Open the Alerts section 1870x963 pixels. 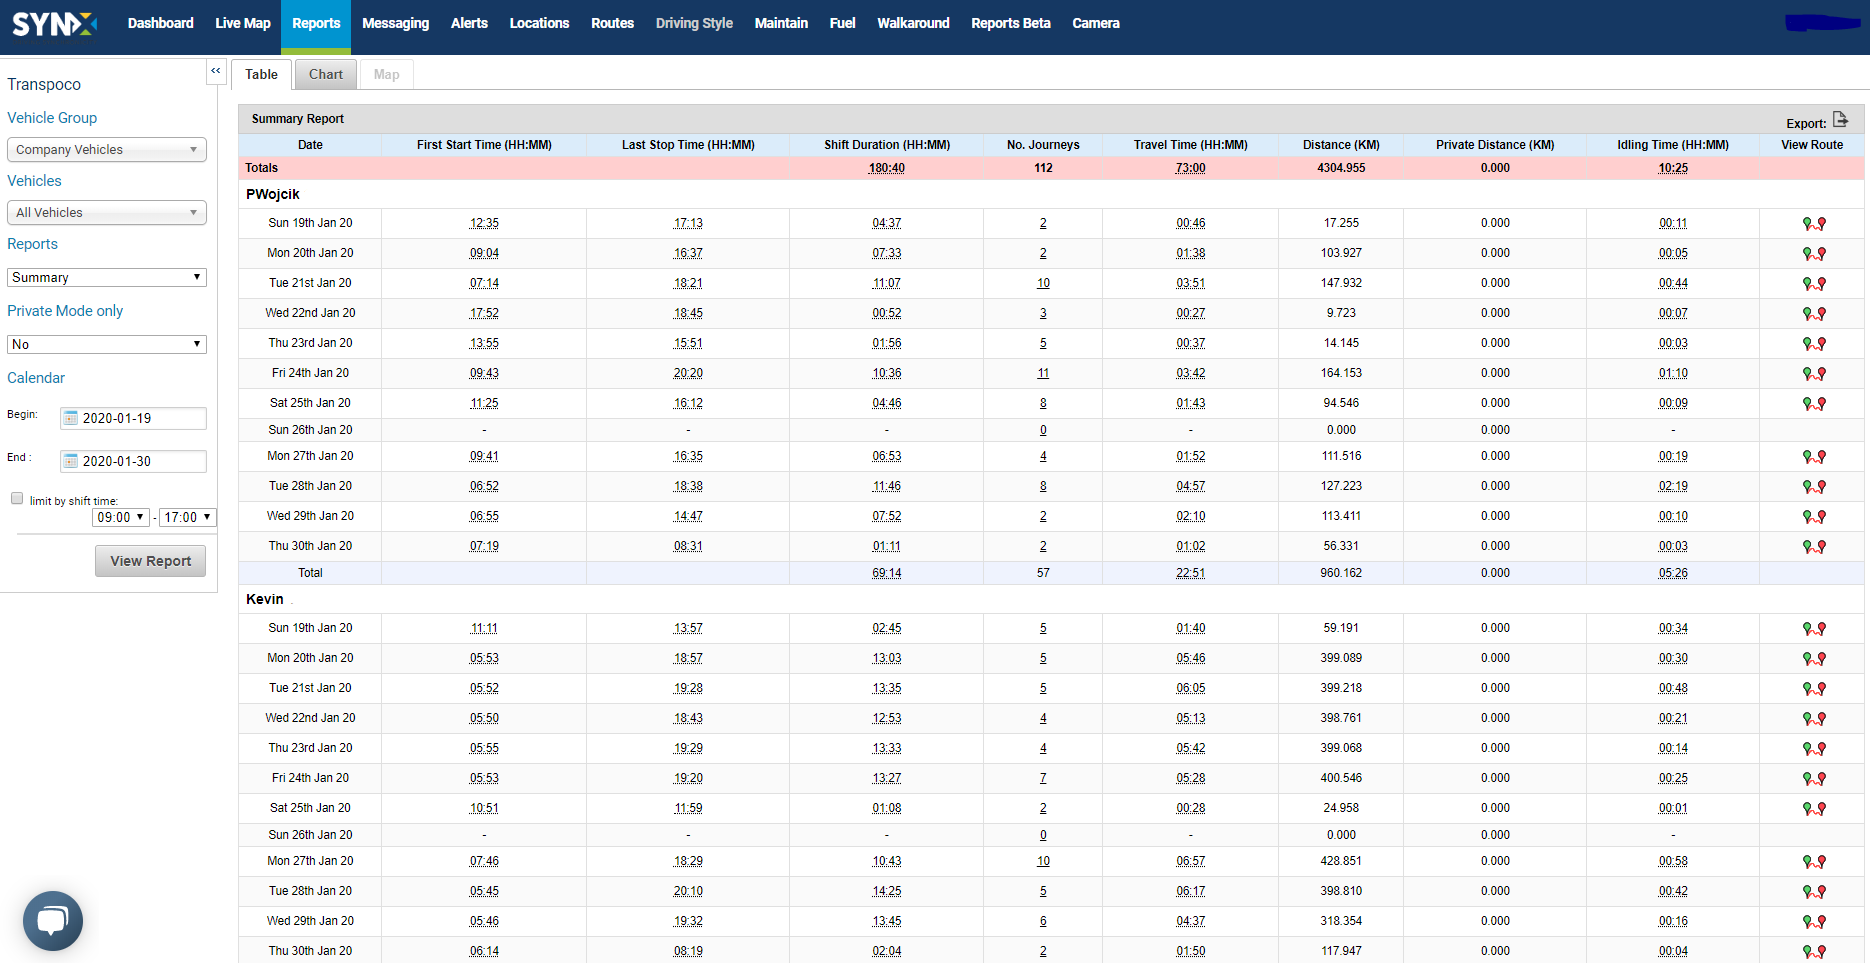point(469,23)
